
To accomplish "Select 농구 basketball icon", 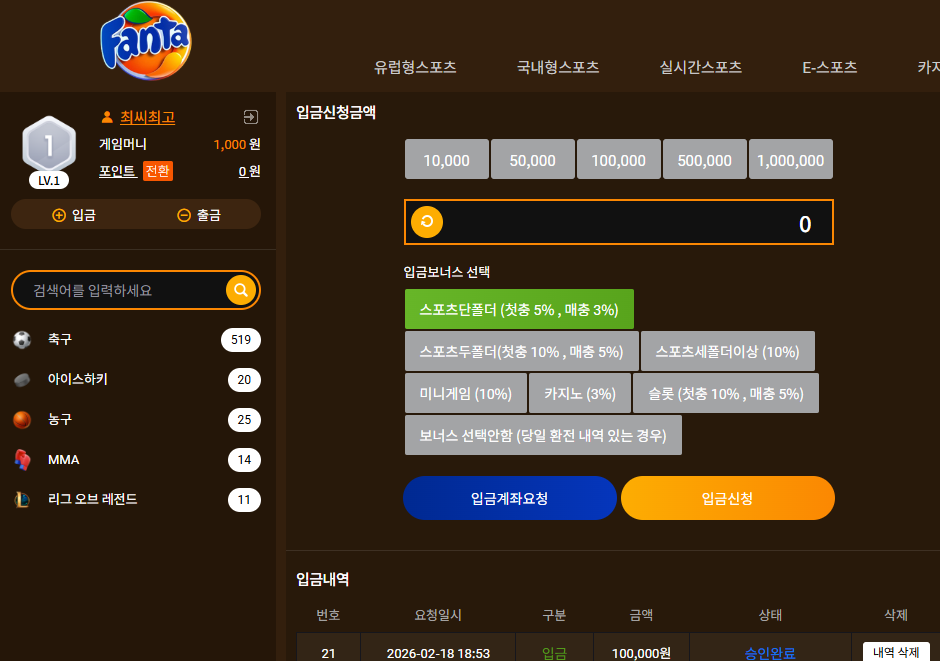I will pyautogui.click(x=22, y=419).
